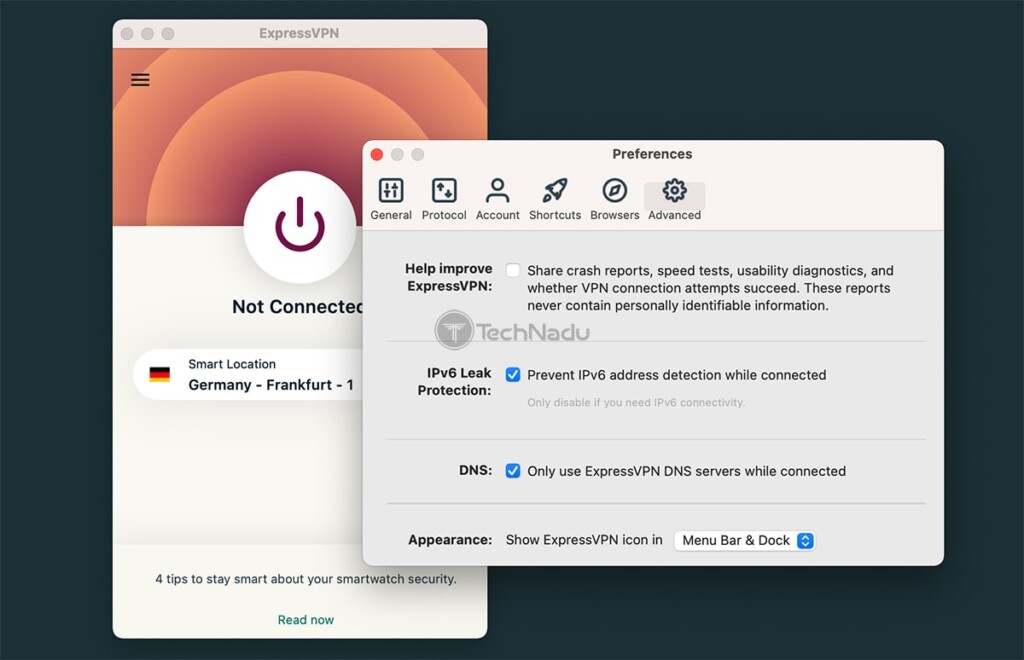This screenshot has height=660, width=1024.
Task: Click the Read now link
Action: 306,620
